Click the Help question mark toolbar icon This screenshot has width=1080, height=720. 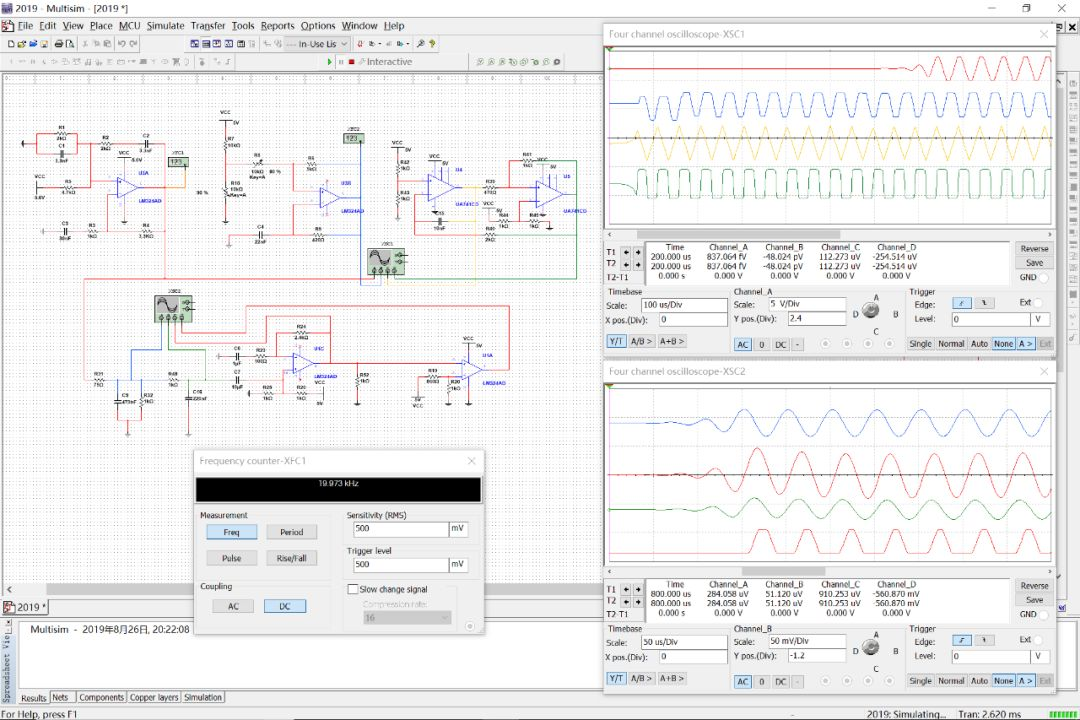click(434, 44)
